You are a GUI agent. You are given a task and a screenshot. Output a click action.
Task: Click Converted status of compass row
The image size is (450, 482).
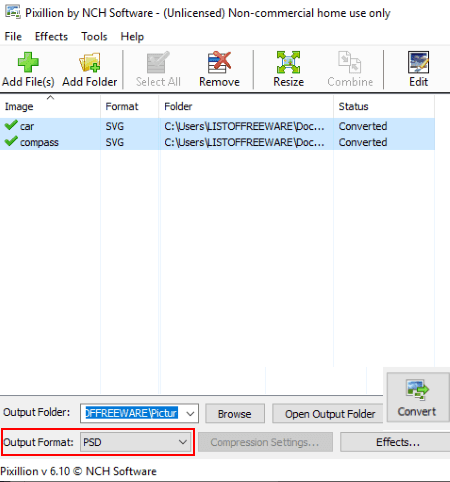(363, 142)
